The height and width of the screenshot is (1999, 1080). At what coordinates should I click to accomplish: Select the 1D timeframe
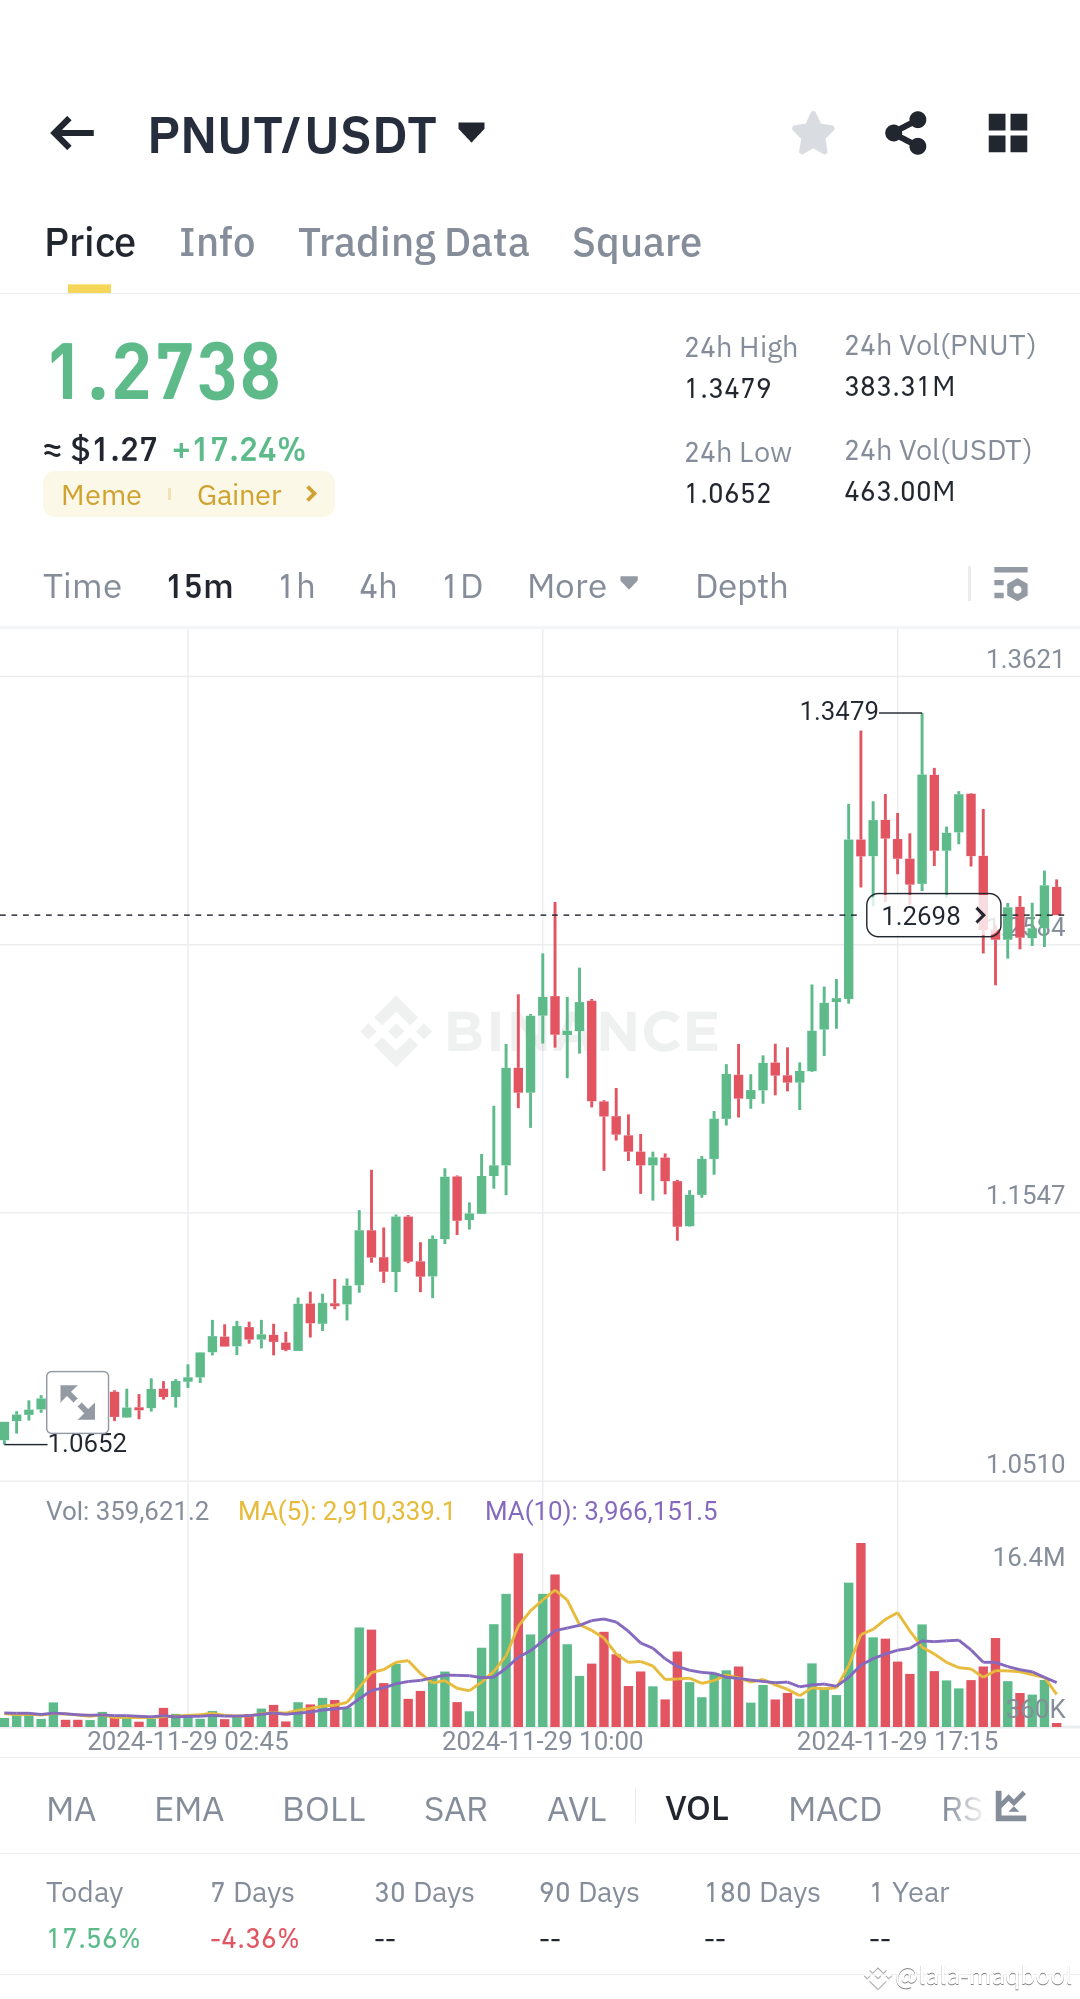coord(461,585)
